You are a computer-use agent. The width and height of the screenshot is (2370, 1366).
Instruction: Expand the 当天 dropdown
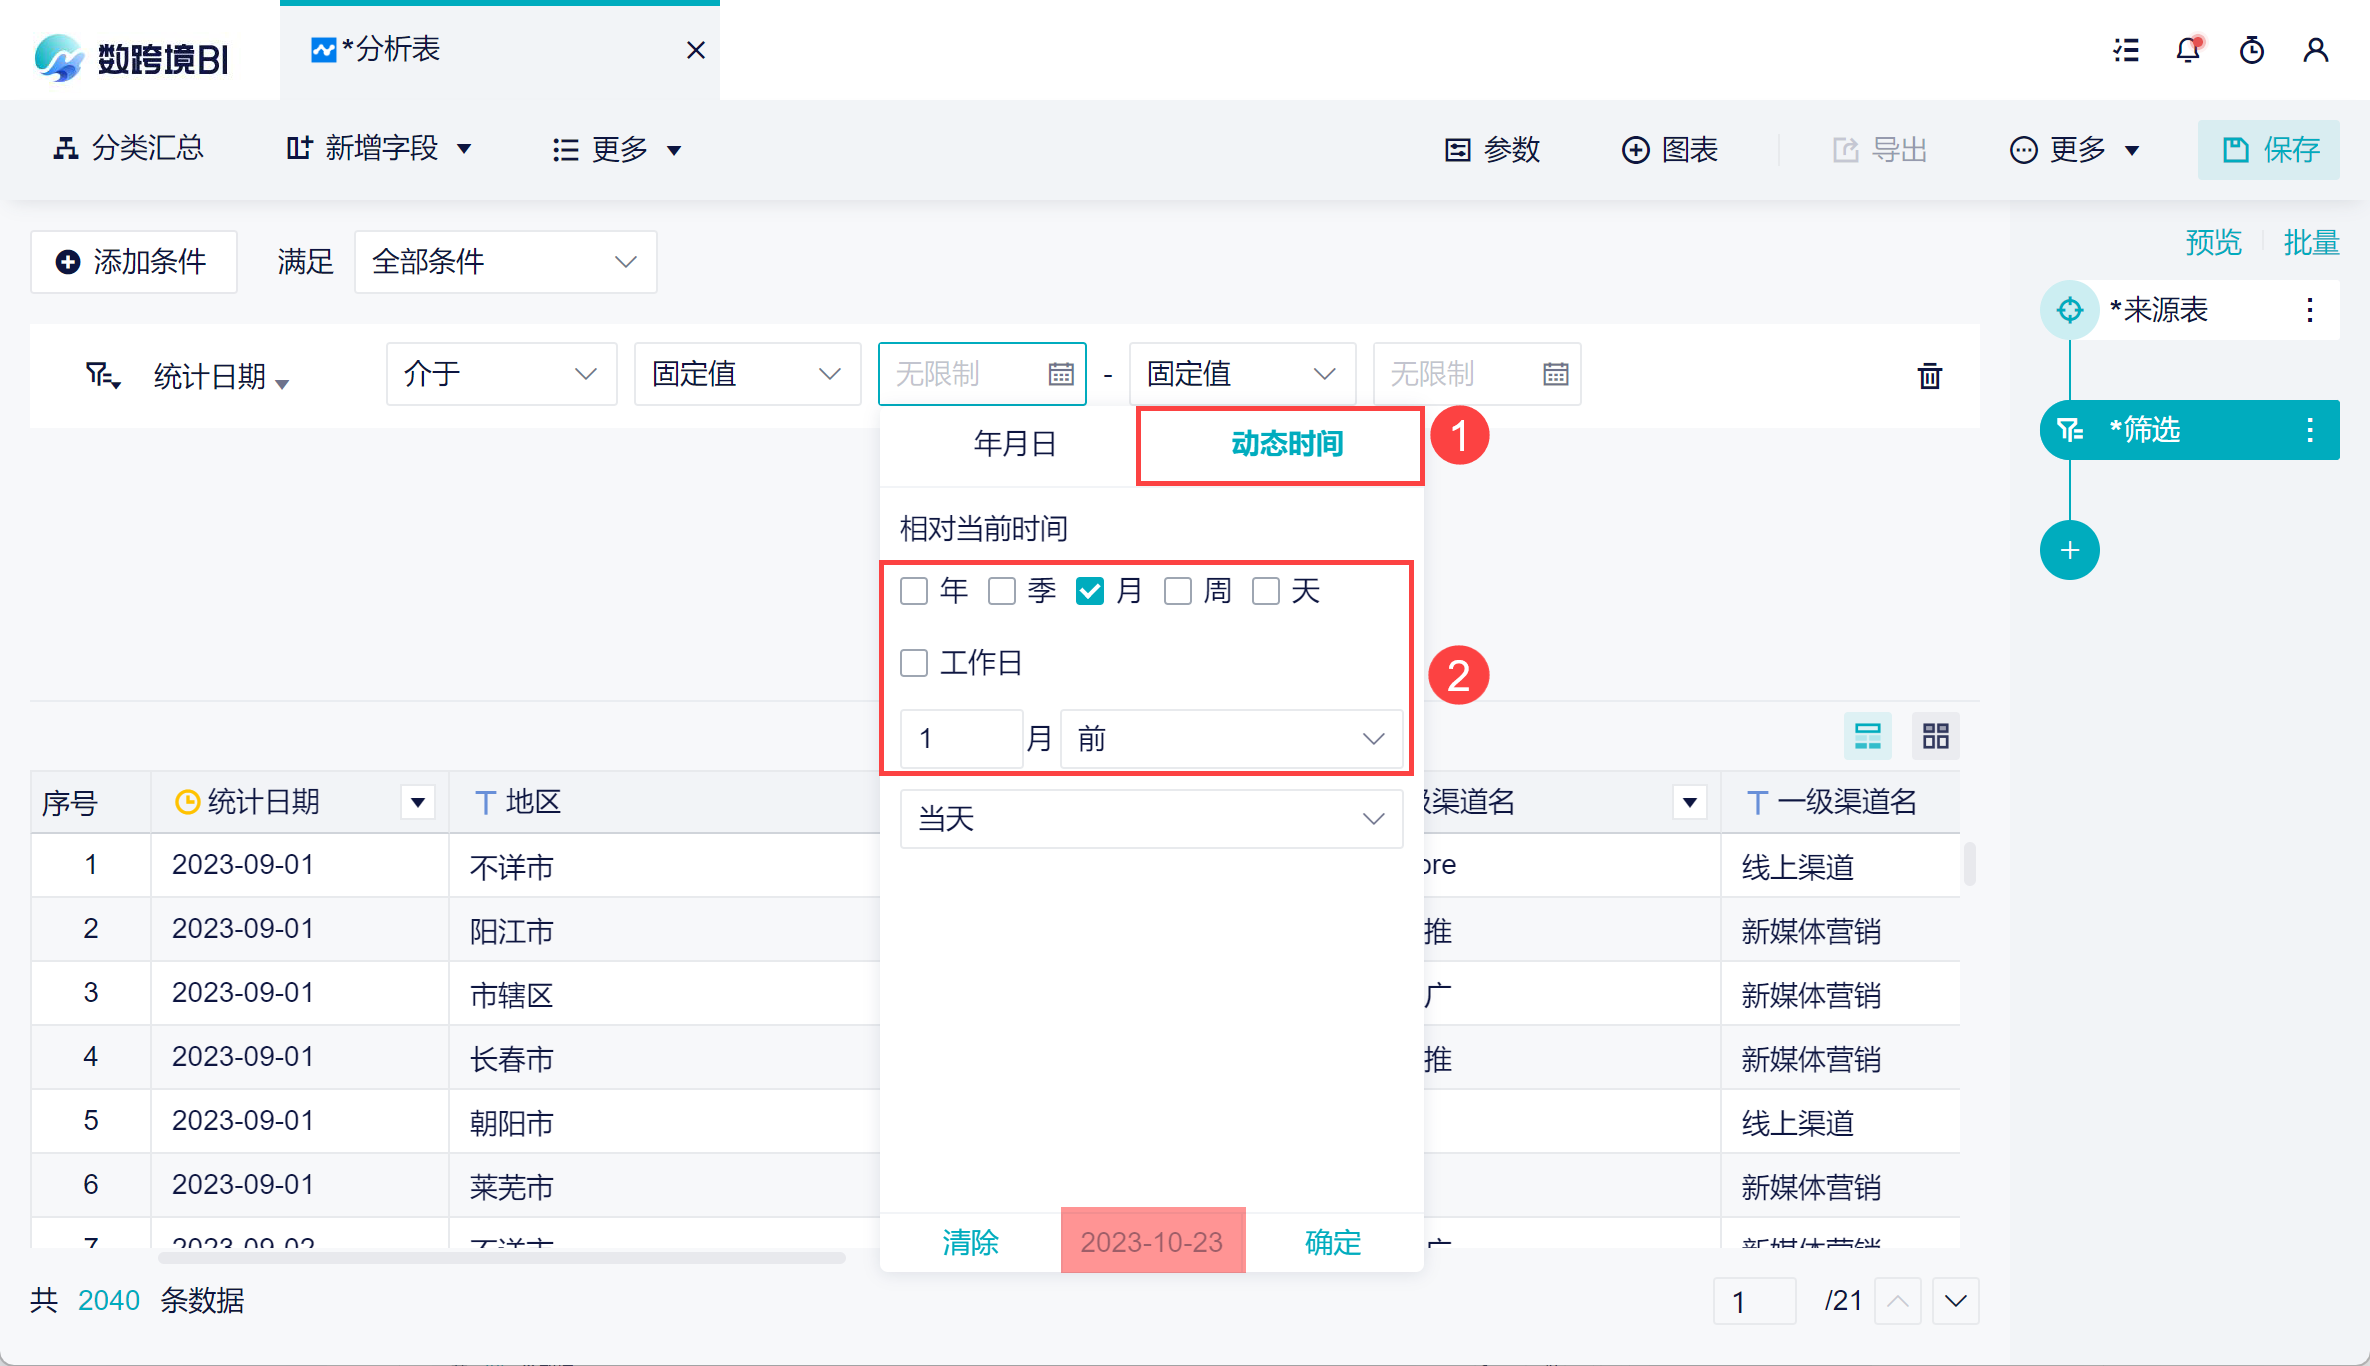(1151, 819)
